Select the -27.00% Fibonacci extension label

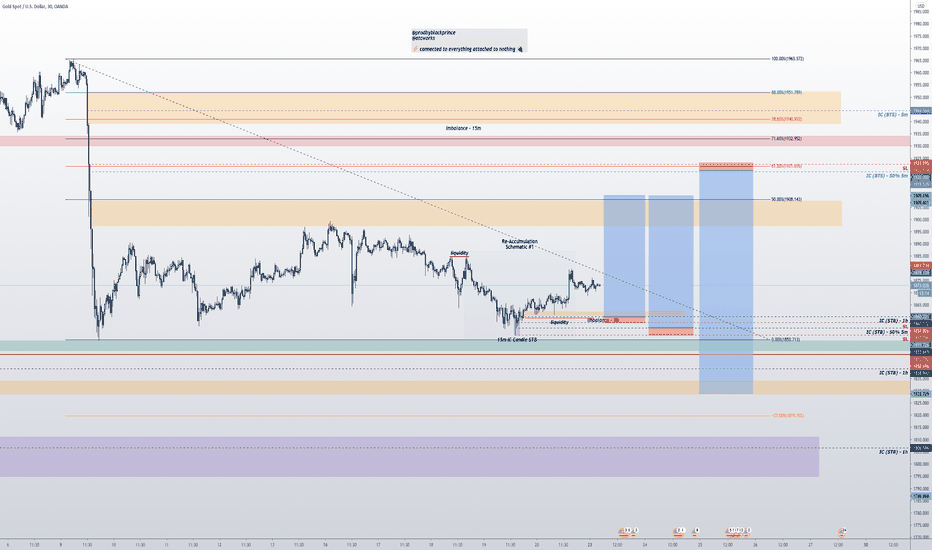[787, 416]
